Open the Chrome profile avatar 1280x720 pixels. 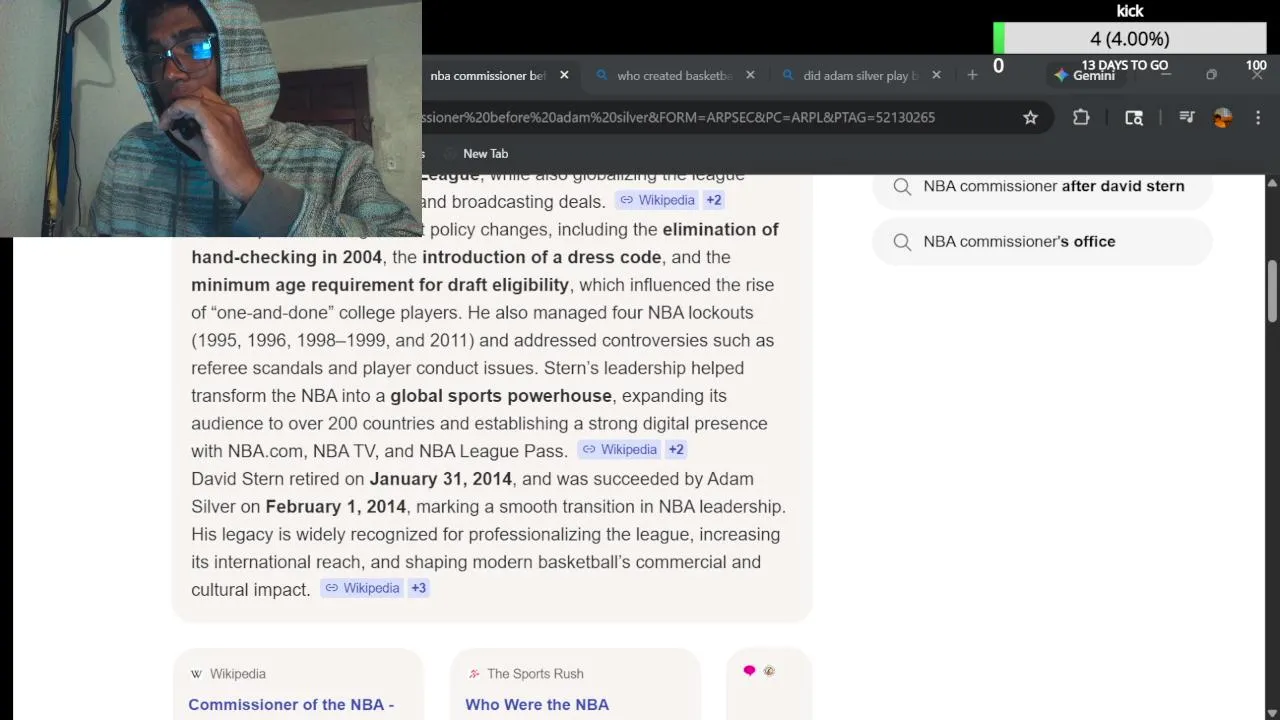point(1222,117)
